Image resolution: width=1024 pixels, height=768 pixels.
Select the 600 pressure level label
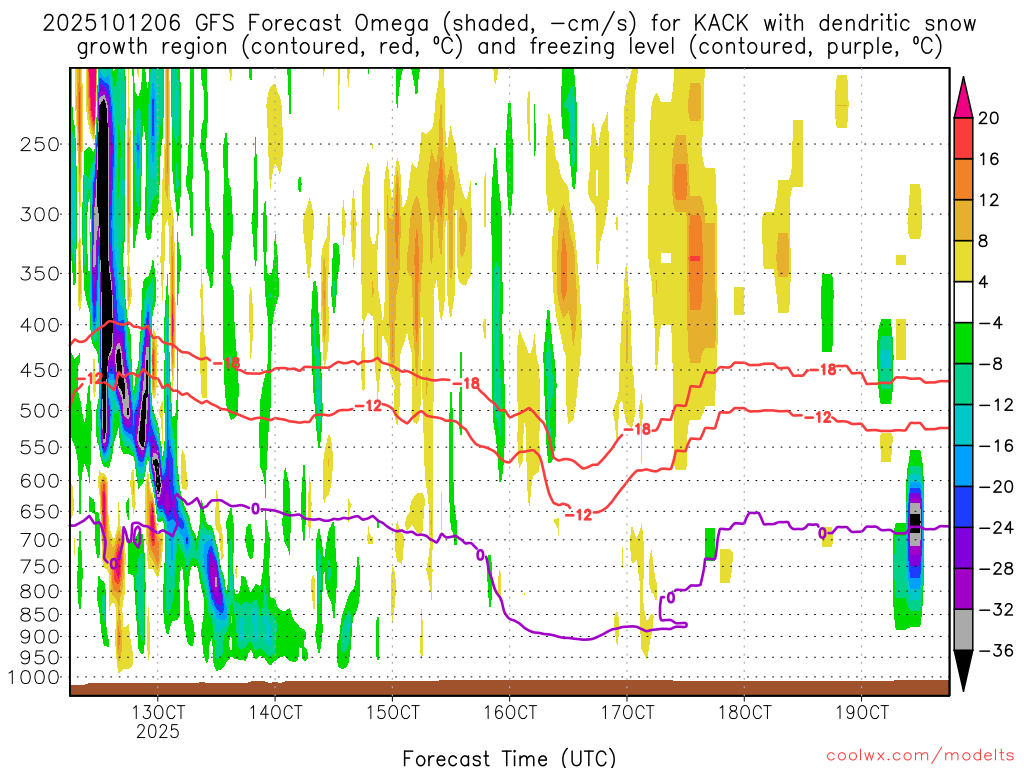40,481
